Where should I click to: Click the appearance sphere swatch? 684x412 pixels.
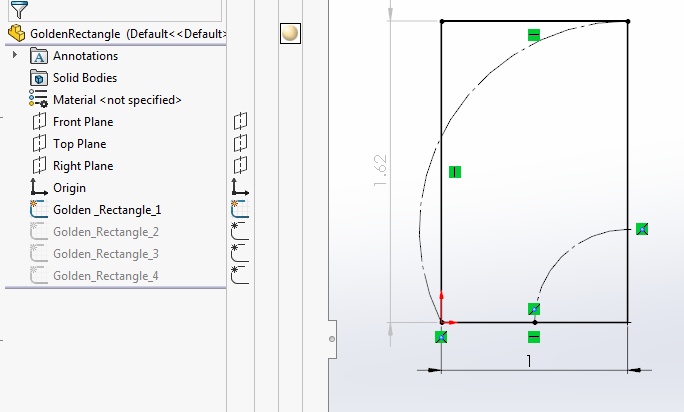pos(290,33)
